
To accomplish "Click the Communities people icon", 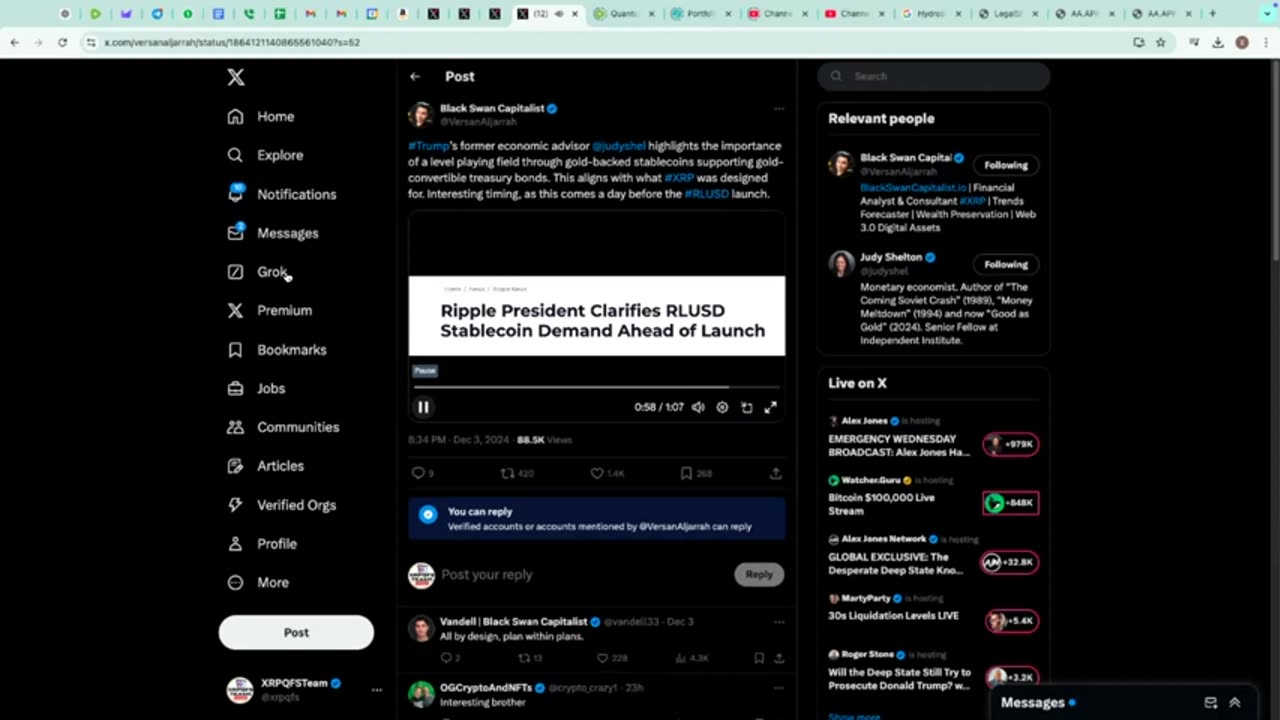I will pos(235,427).
